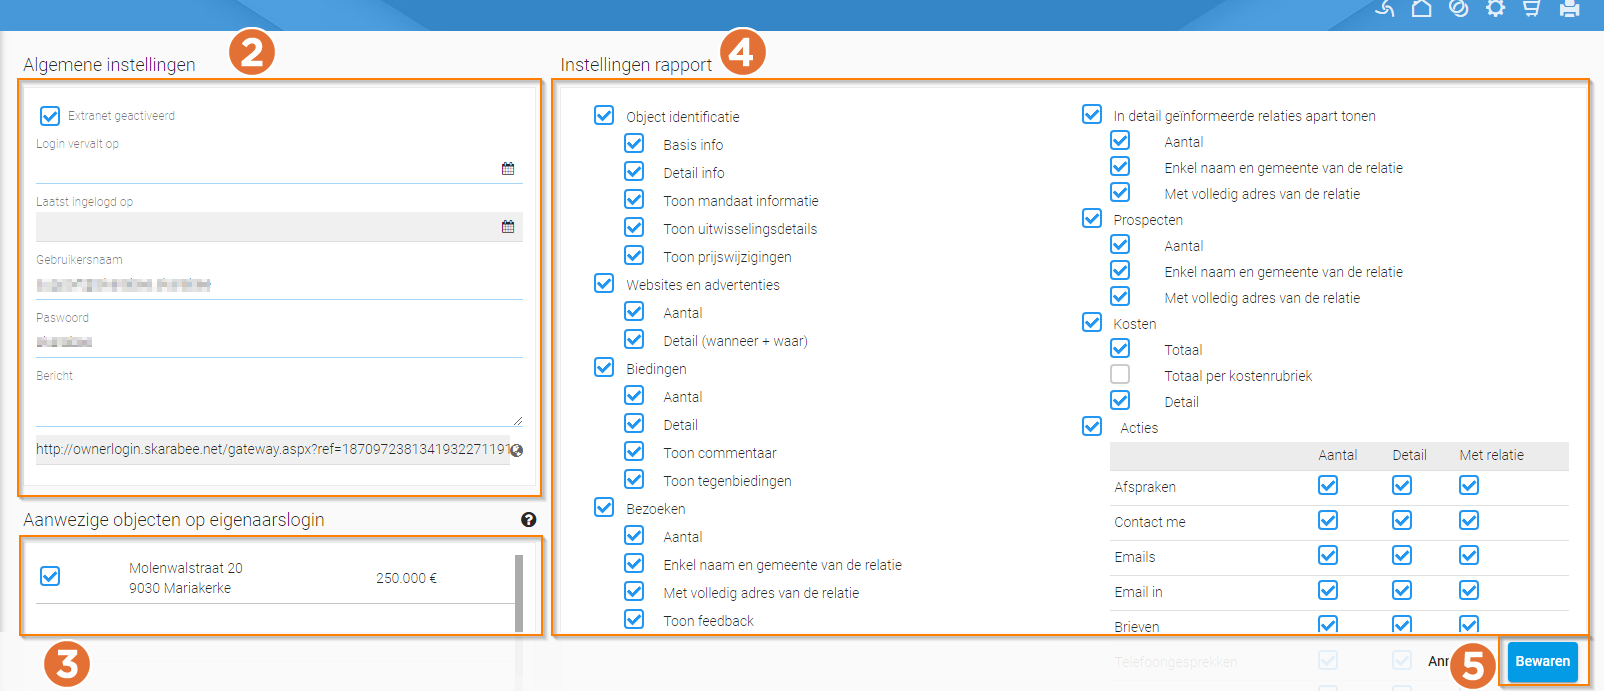Toggle Acties section checkbox

coord(1092,426)
